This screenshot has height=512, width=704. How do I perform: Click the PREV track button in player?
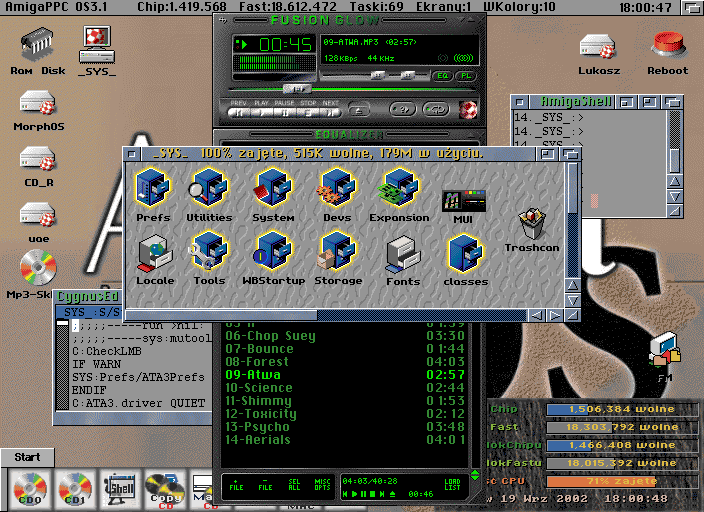pos(238,113)
